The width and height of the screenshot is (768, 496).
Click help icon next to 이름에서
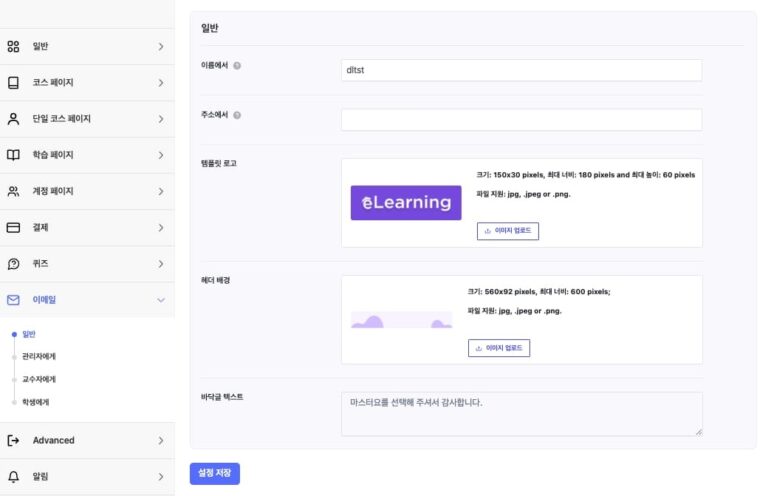coord(237,66)
